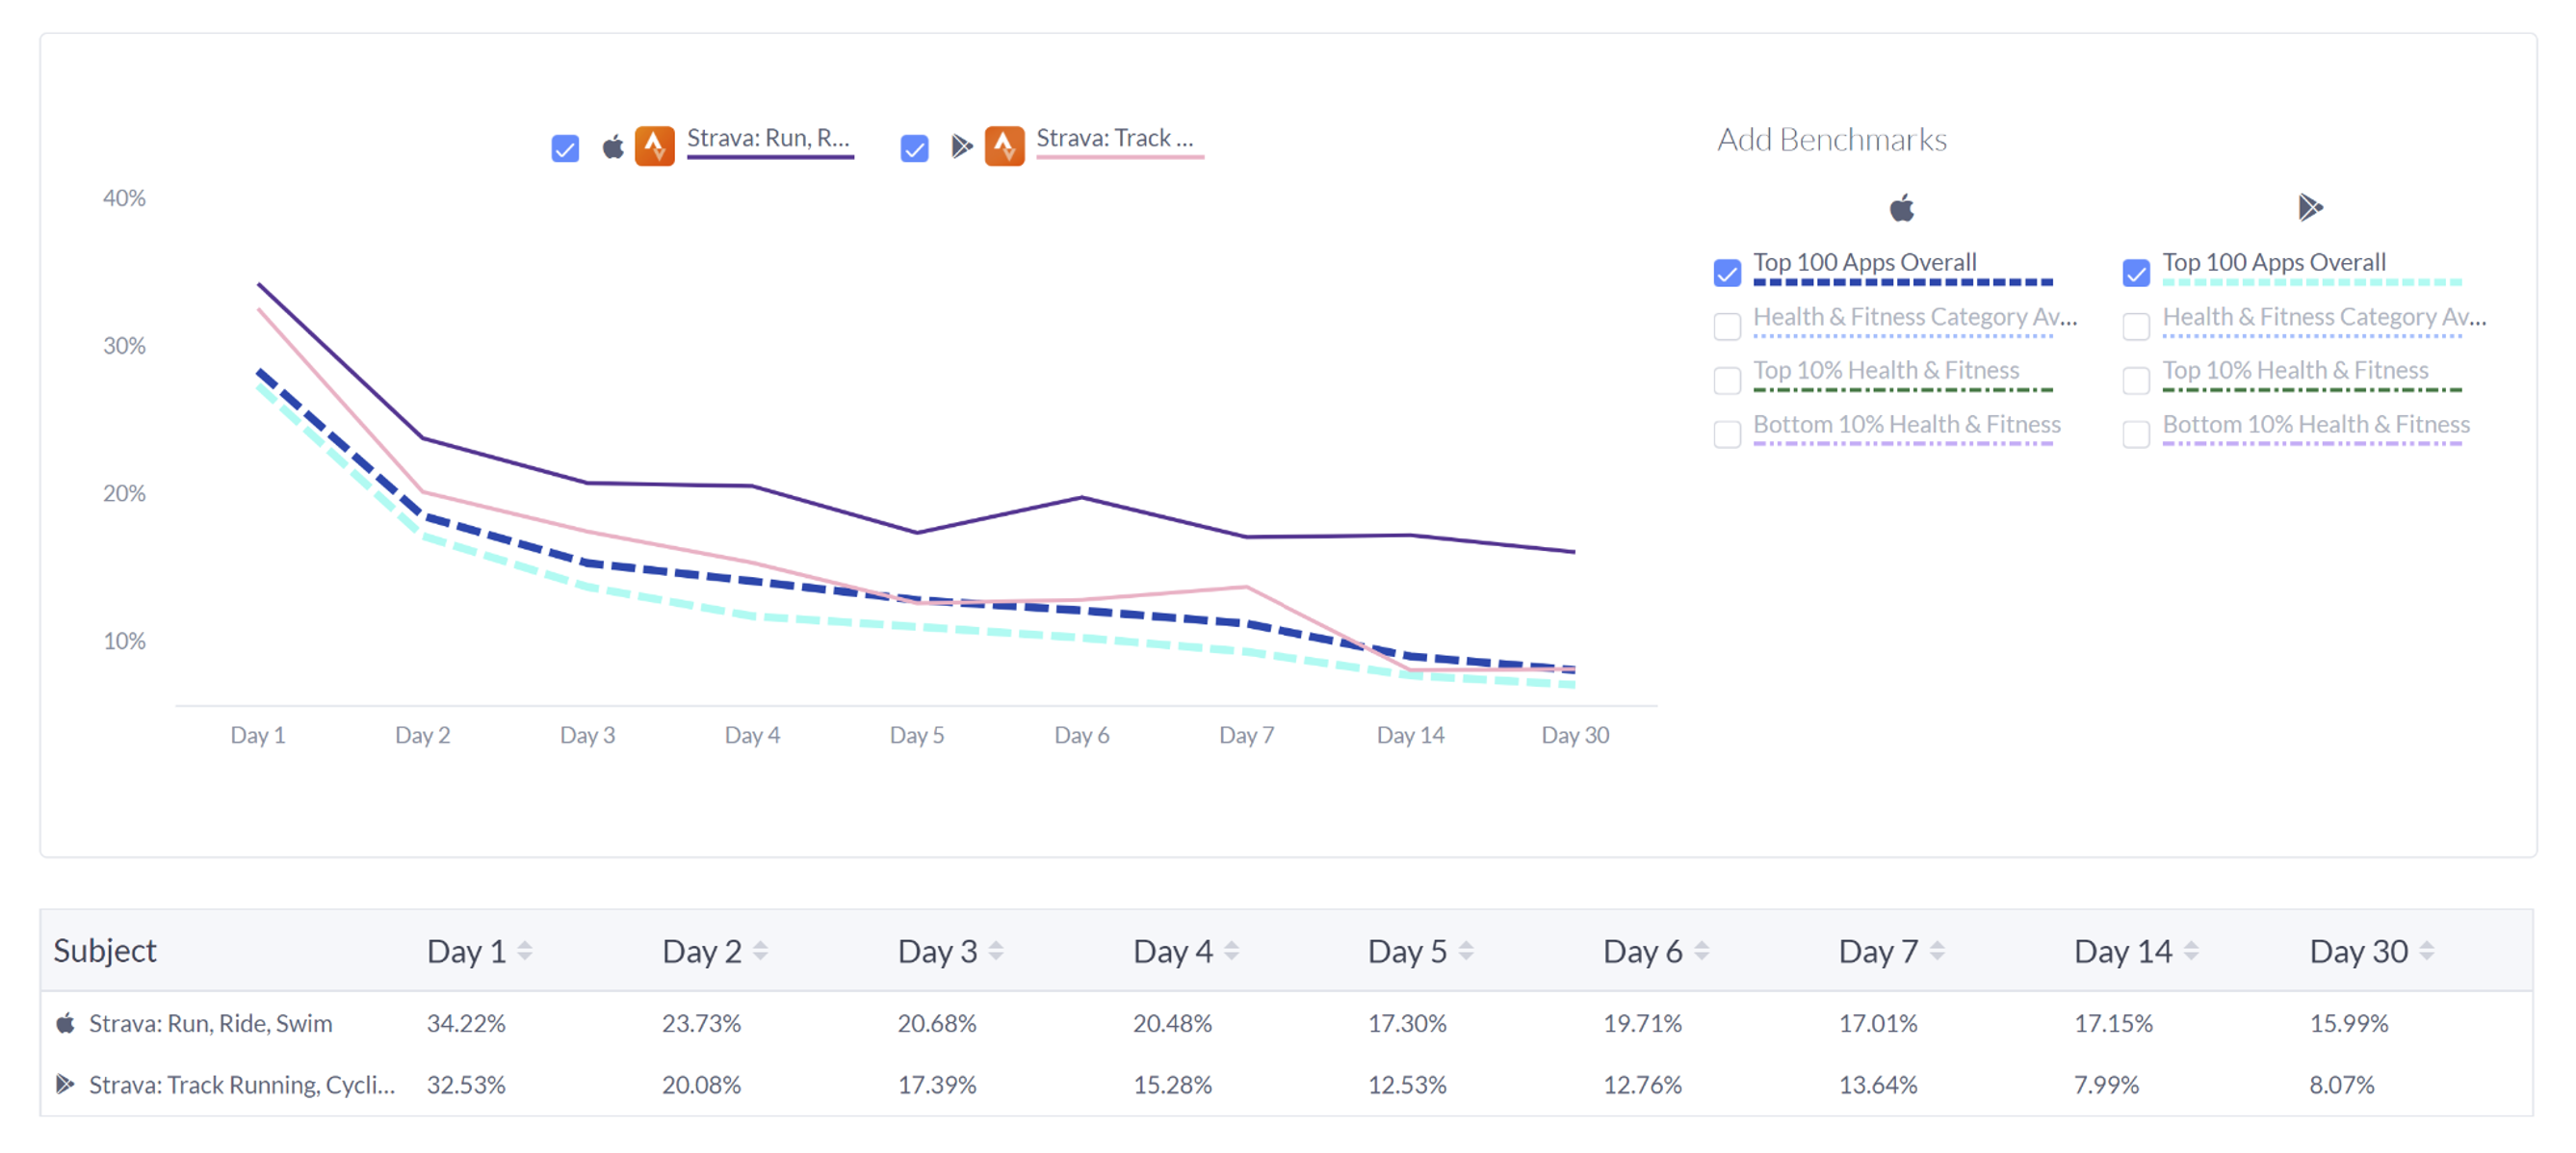Enable iOS Bottom 10% Health & Fitness benchmark
Screen dimensions: 2576x1153
[1727, 434]
